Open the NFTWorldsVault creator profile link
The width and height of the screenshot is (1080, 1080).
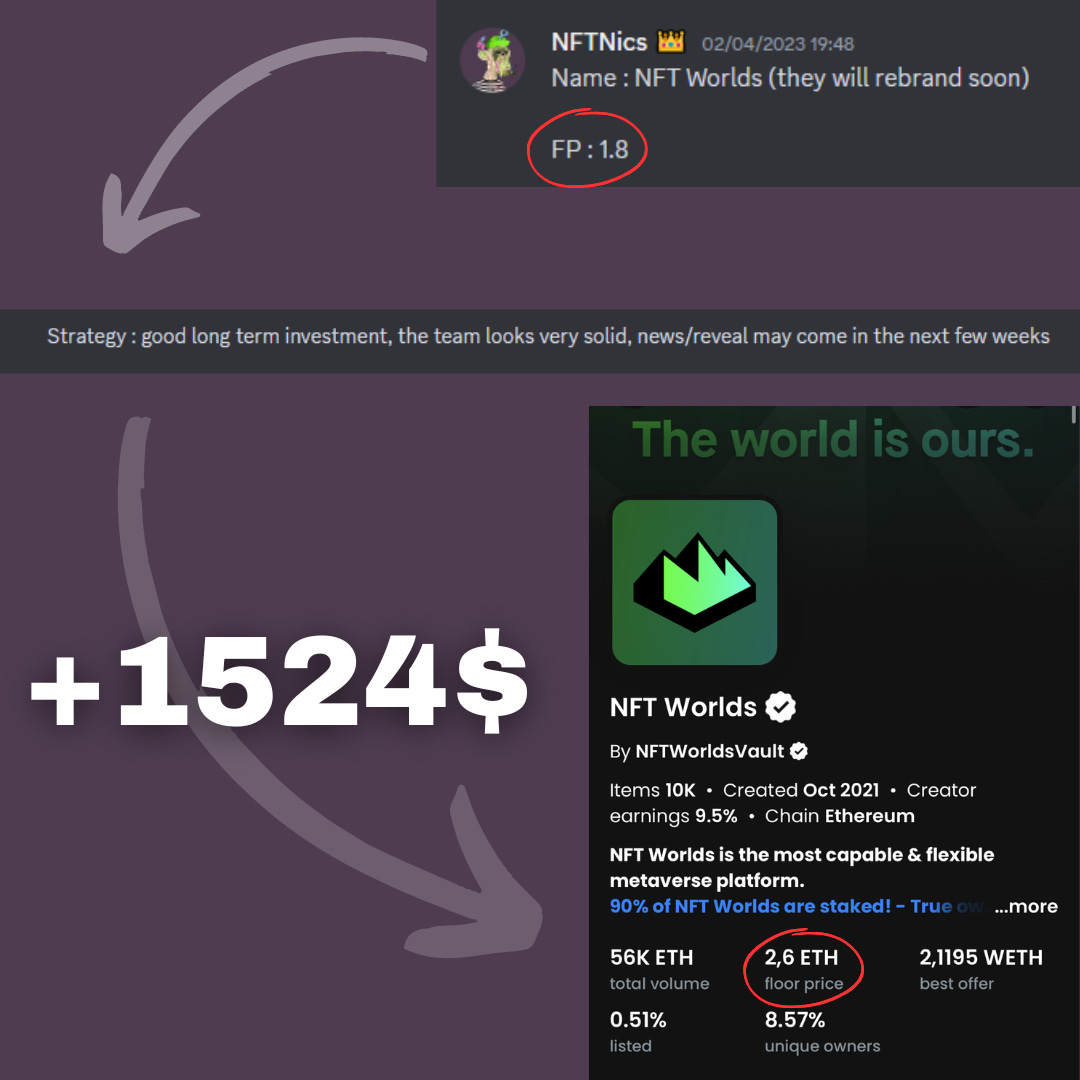(709, 751)
